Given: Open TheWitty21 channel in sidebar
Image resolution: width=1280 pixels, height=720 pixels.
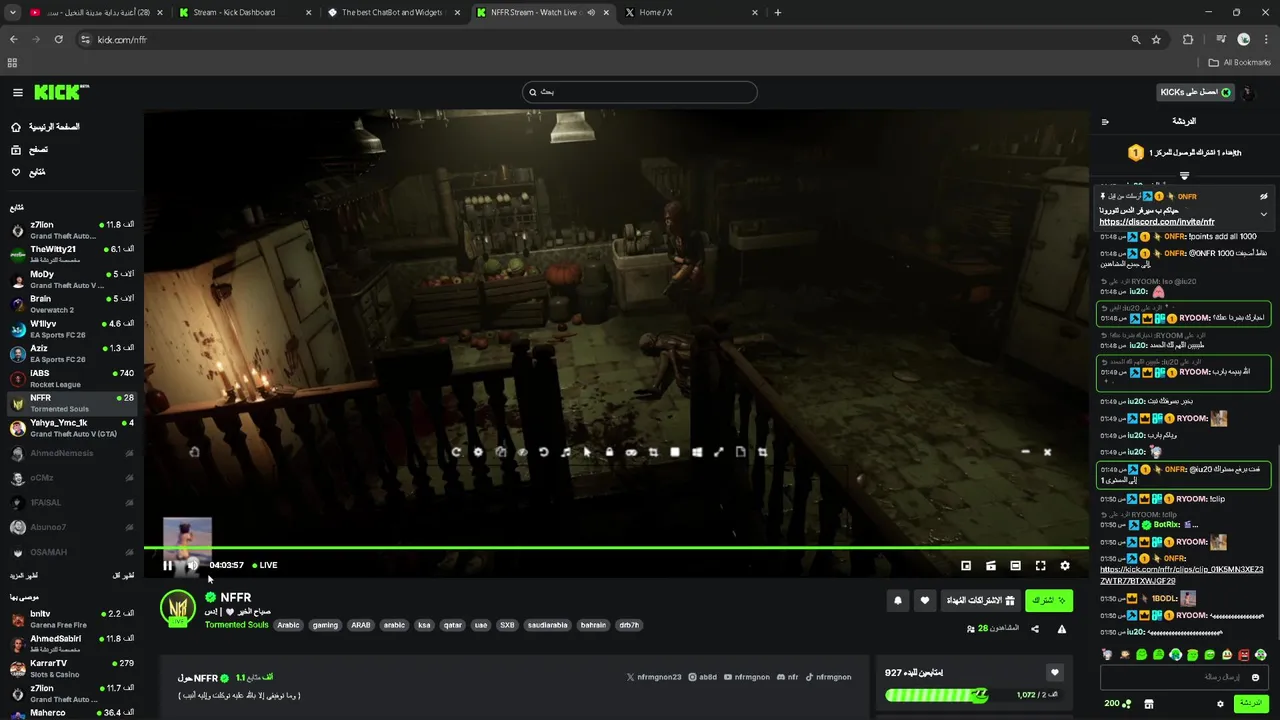Looking at the screenshot, I should 72,254.
